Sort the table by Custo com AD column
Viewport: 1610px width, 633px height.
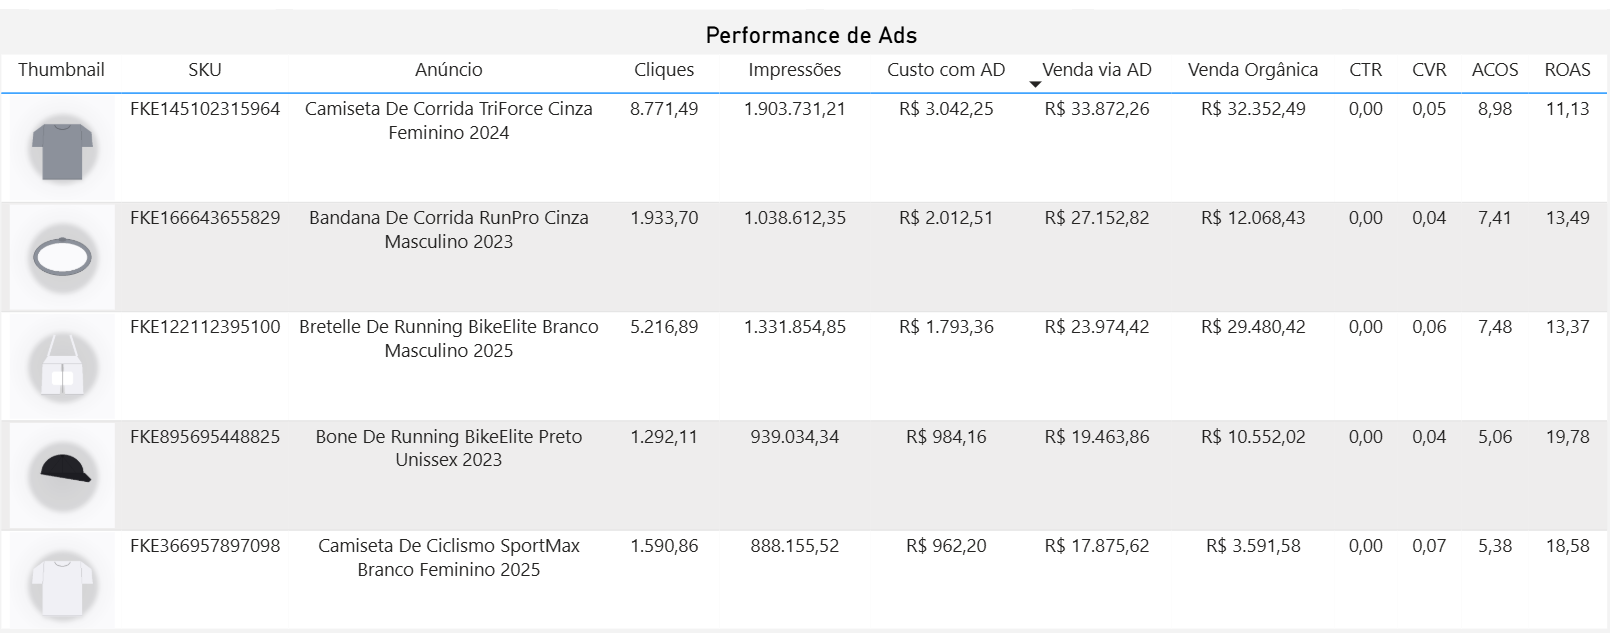(944, 70)
